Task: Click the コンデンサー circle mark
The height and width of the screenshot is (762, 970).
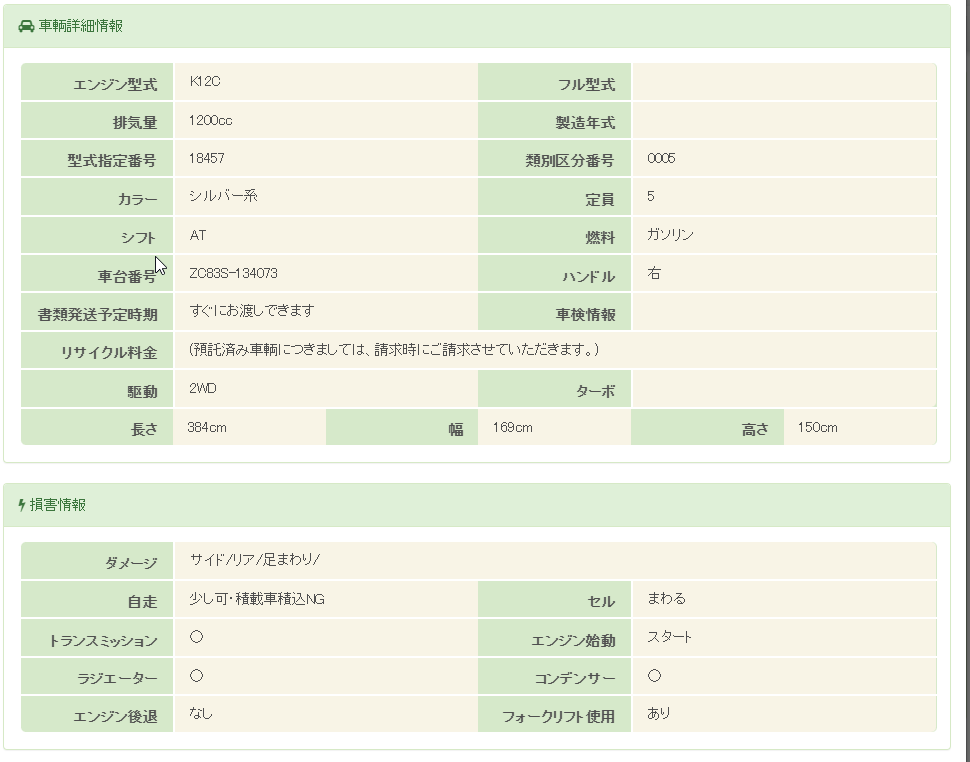Action: pyautogui.click(x=654, y=676)
